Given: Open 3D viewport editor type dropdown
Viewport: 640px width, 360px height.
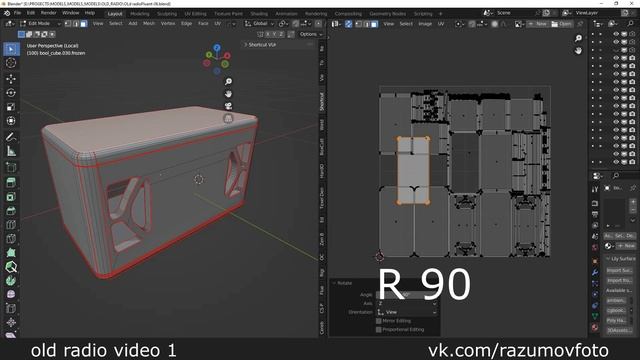Looking at the screenshot, I should (10, 24).
